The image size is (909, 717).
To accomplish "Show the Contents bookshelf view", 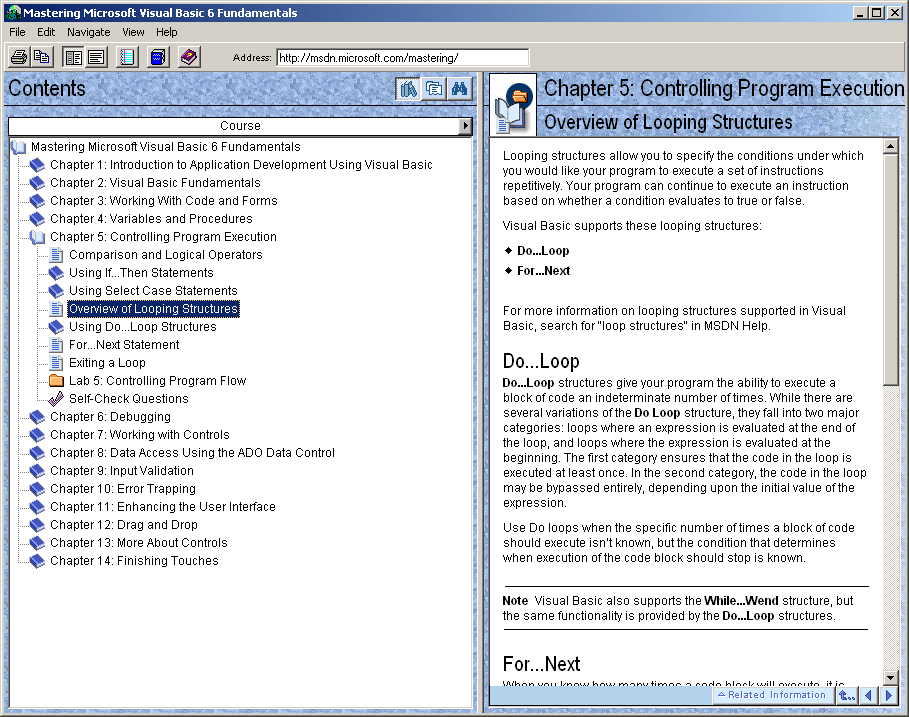I will pyautogui.click(x=408, y=89).
